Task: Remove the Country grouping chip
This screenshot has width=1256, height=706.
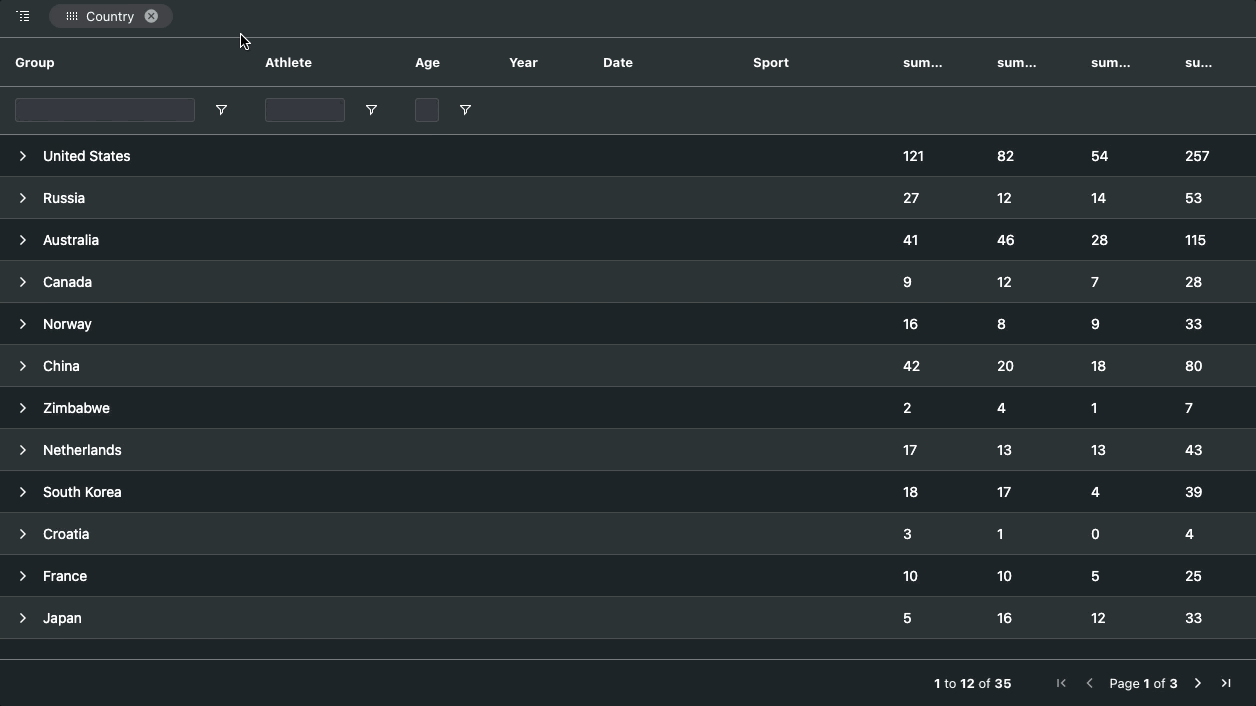Action: (x=151, y=16)
